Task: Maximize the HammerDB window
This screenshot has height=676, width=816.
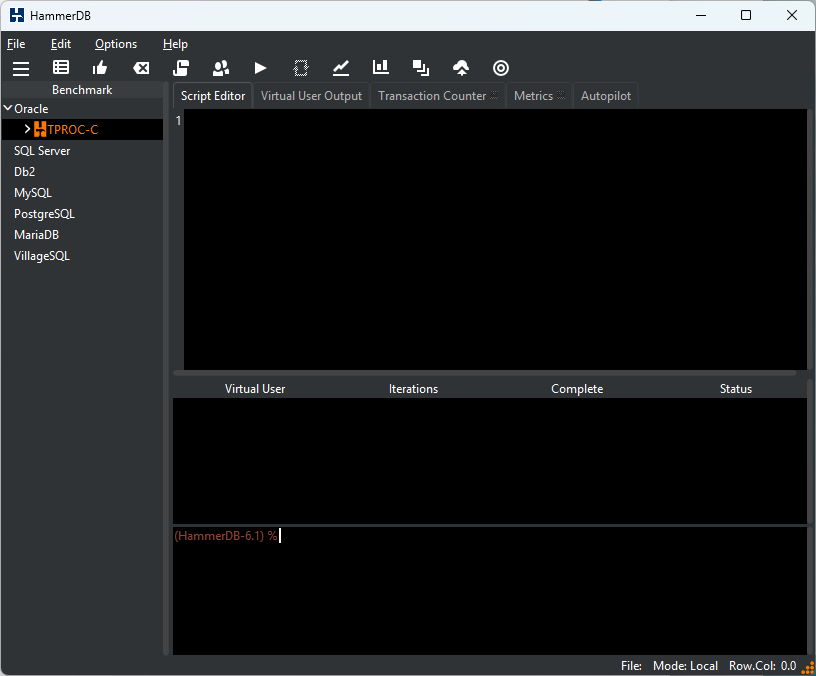Action: pos(746,15)
